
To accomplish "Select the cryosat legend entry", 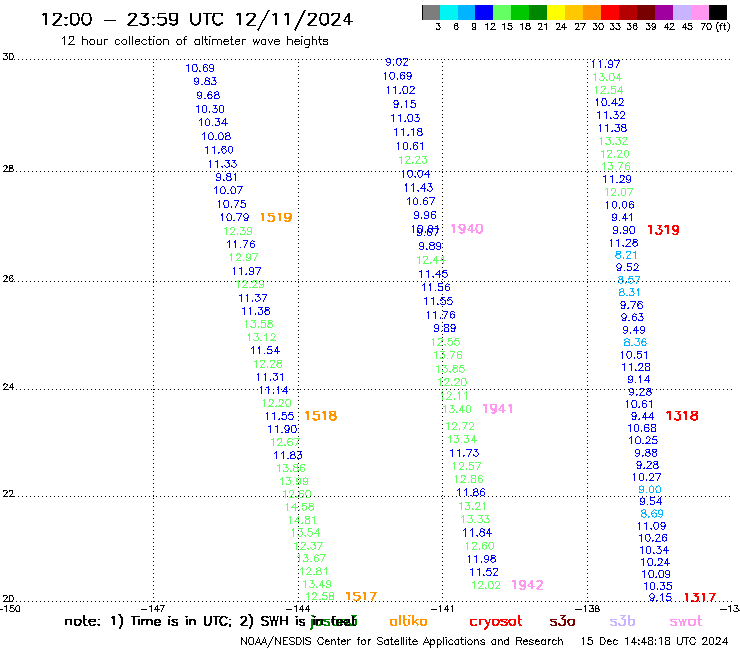I will tap(496, 622).
